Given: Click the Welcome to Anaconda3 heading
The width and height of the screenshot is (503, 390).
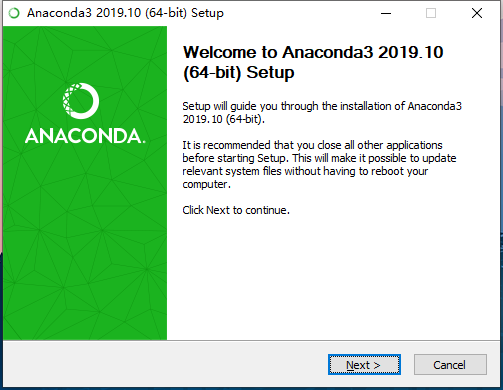Looking at the screenshot, I should [313, 62].
